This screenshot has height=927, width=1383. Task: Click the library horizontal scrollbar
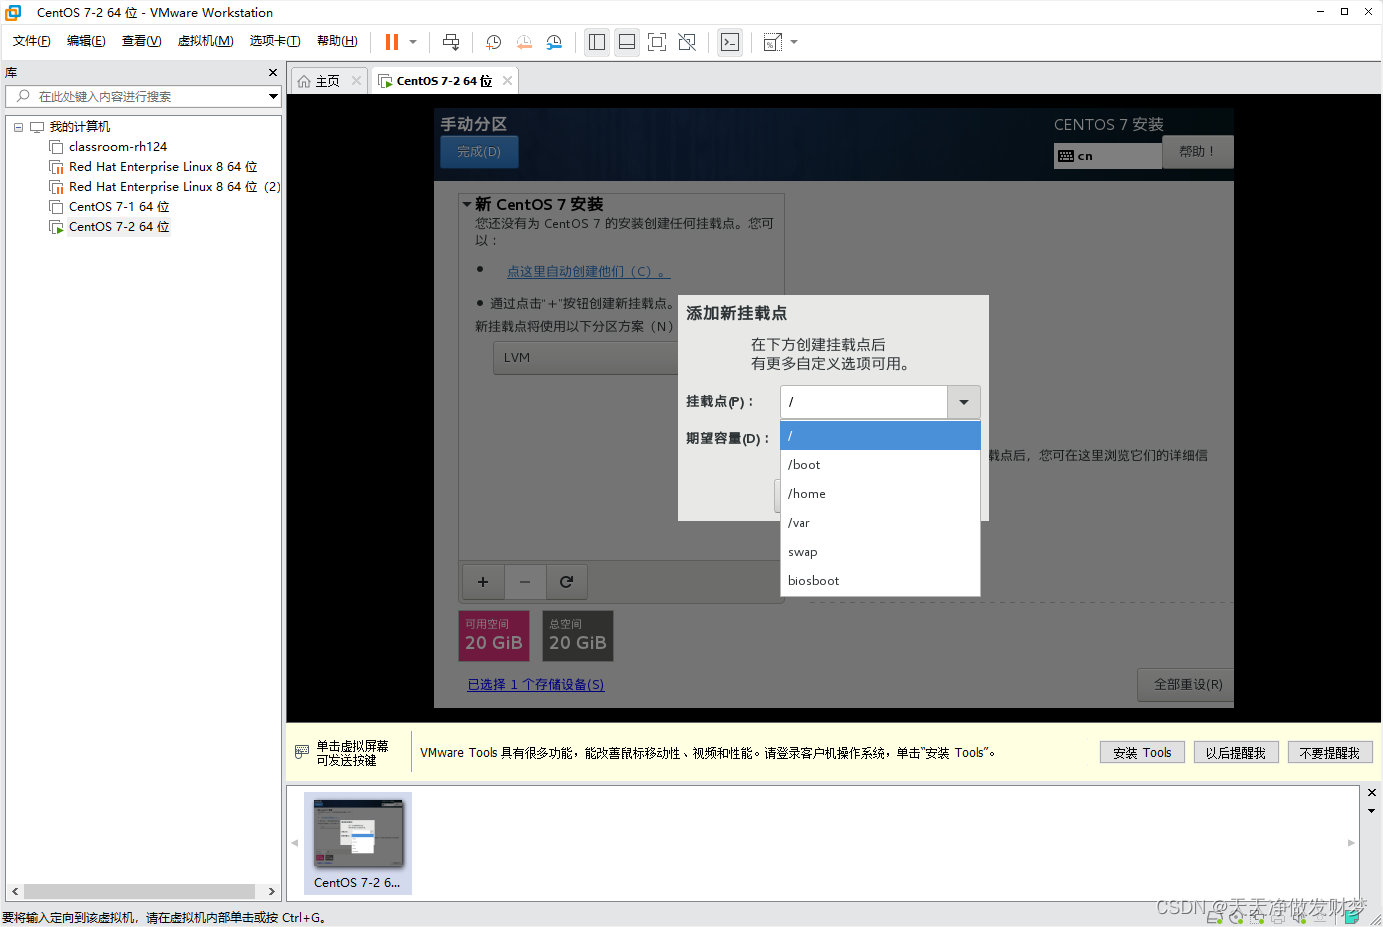point(140,891)
